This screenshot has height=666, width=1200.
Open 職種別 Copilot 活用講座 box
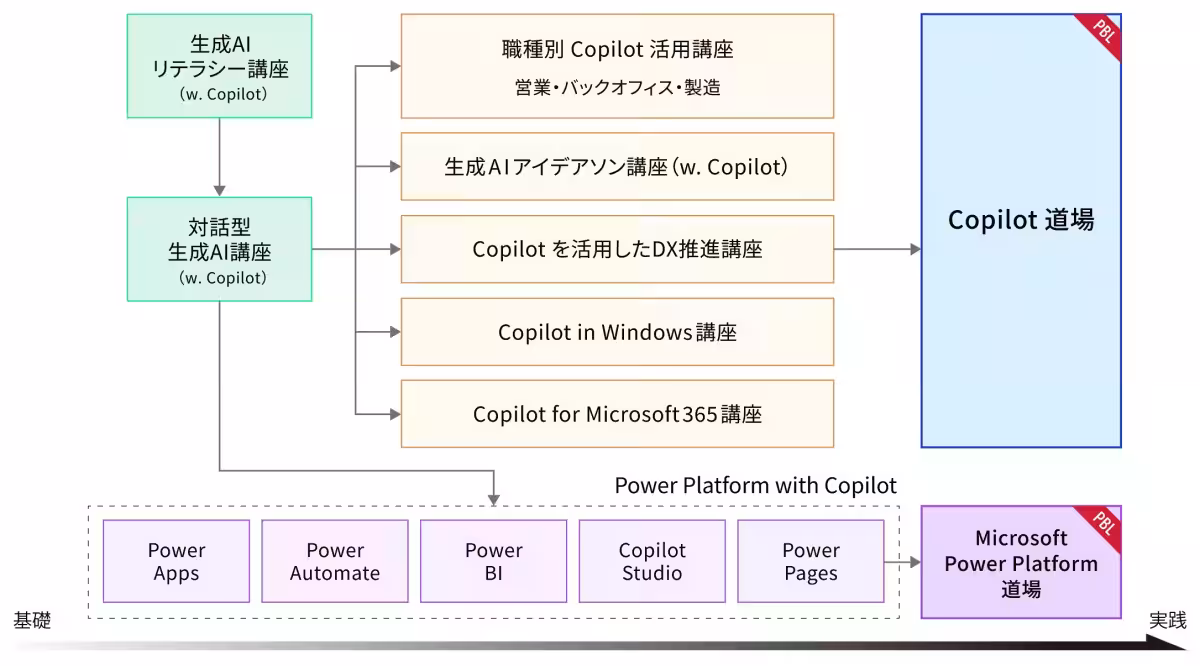(617, 66)
